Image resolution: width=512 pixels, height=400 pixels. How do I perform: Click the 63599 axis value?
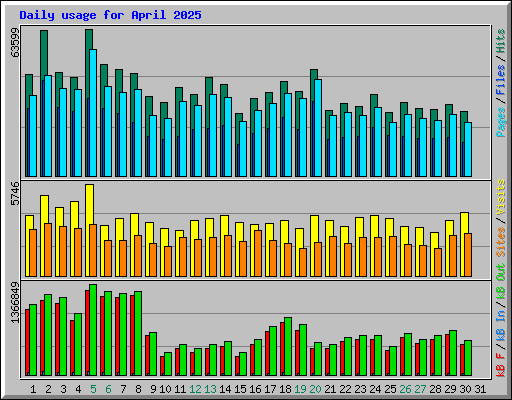(15, 42)
